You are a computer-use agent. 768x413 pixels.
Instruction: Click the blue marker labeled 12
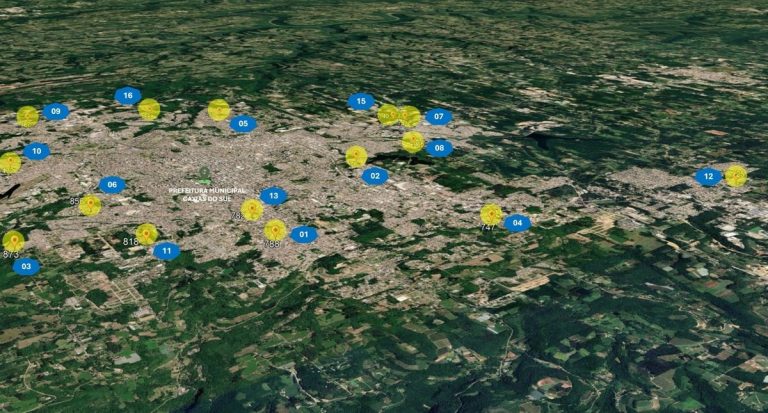pyautogui.click(x=708, y=177)
